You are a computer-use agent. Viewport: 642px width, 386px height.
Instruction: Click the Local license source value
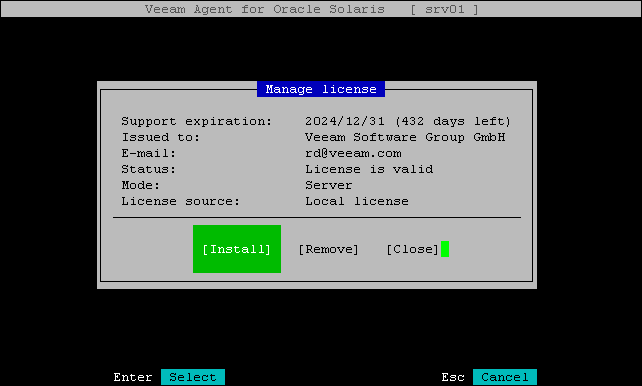tap(357, 201)
